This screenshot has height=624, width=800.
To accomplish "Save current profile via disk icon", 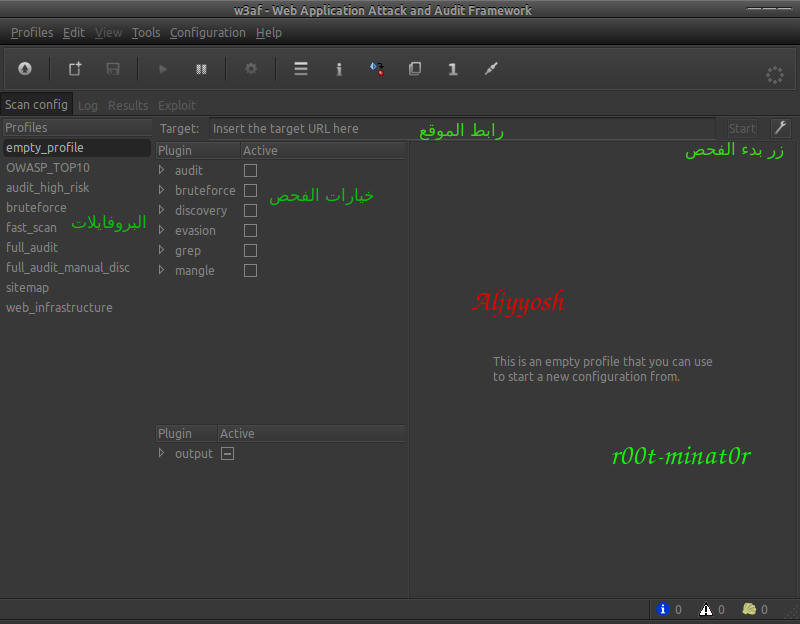I will (x=113, y=69).
